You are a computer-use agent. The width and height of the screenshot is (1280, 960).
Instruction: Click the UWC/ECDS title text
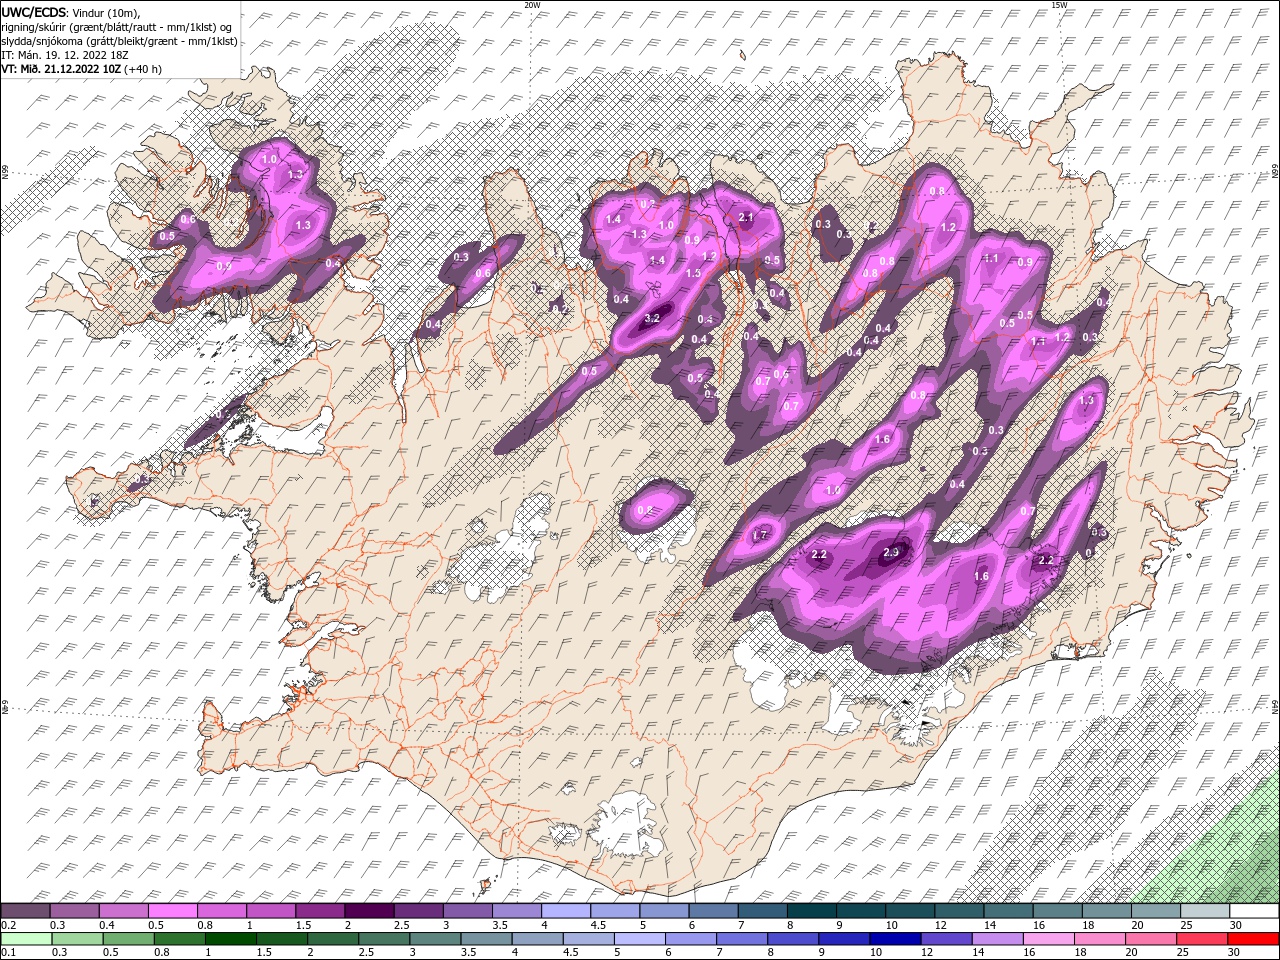(34, 11)
